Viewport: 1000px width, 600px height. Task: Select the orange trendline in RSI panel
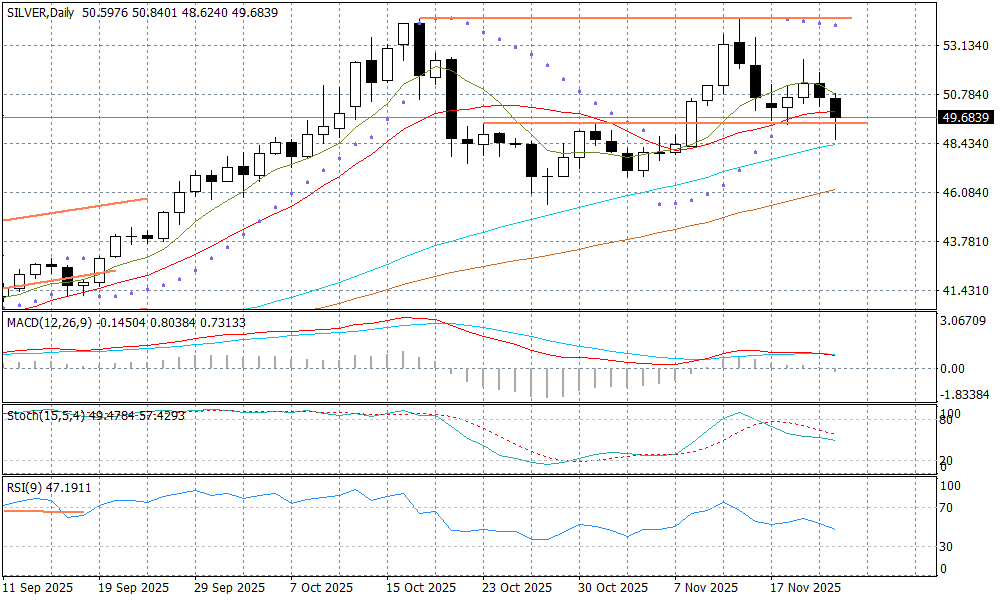[43, 512]
